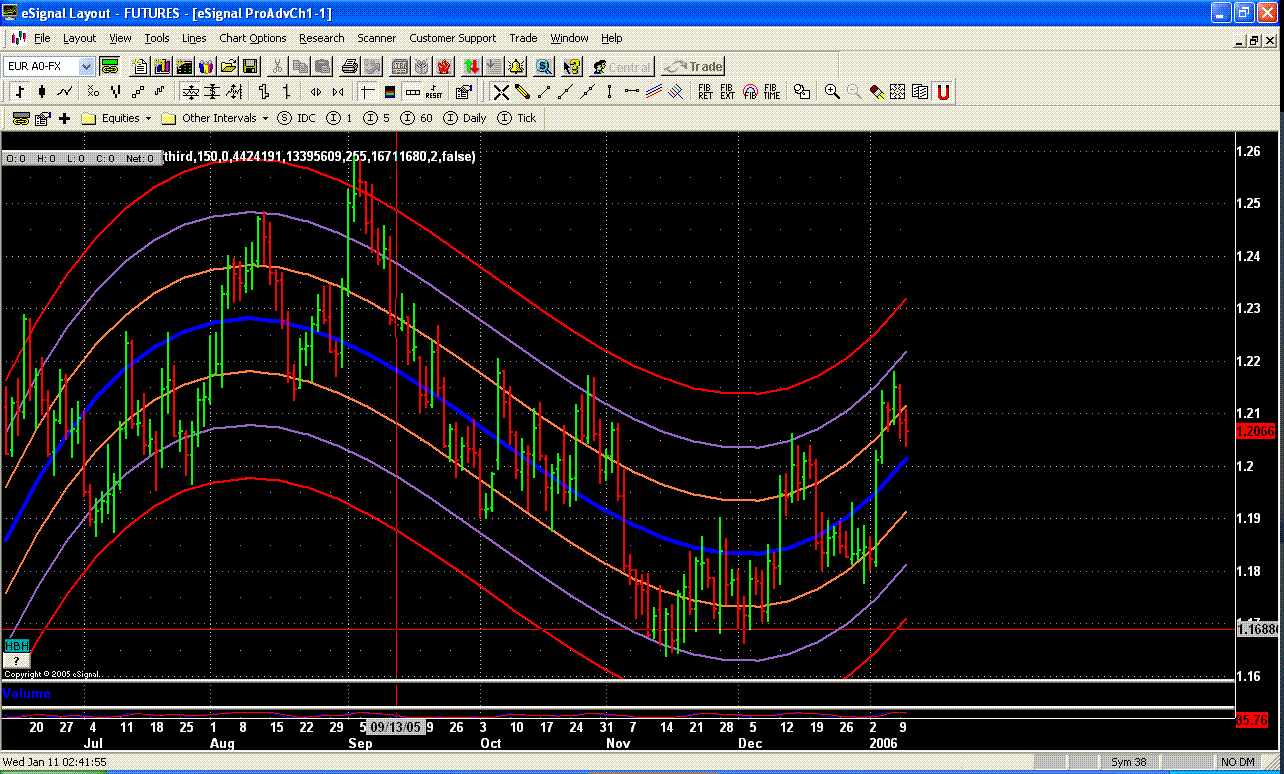Enable the Daily interval
Viewport: 1284px width, 774px height.
click(463, 118)
